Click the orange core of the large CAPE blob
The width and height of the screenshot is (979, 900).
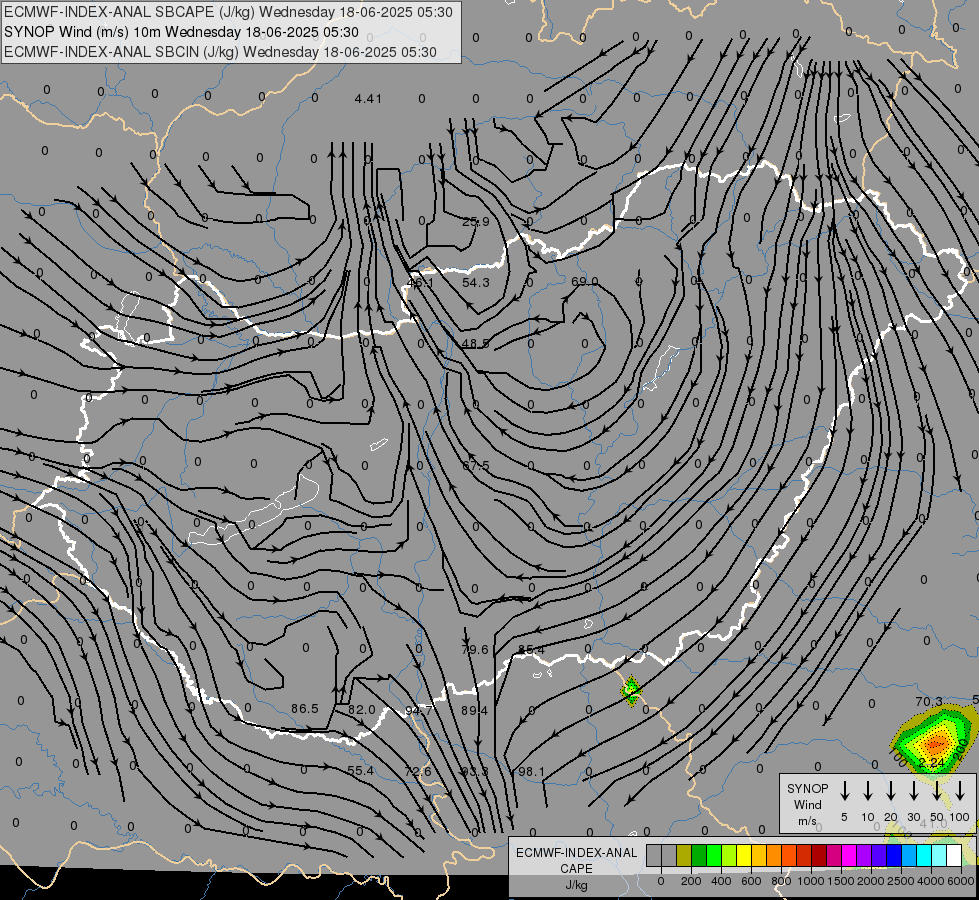937,743
